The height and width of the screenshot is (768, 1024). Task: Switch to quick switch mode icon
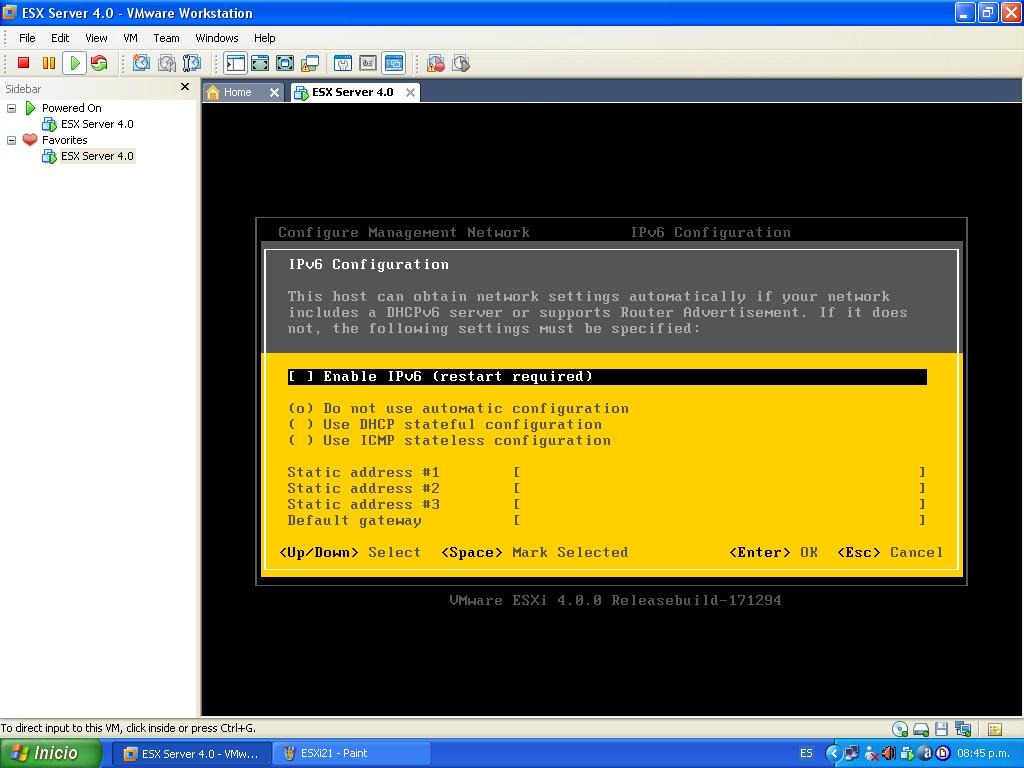[x=260, y=63]
